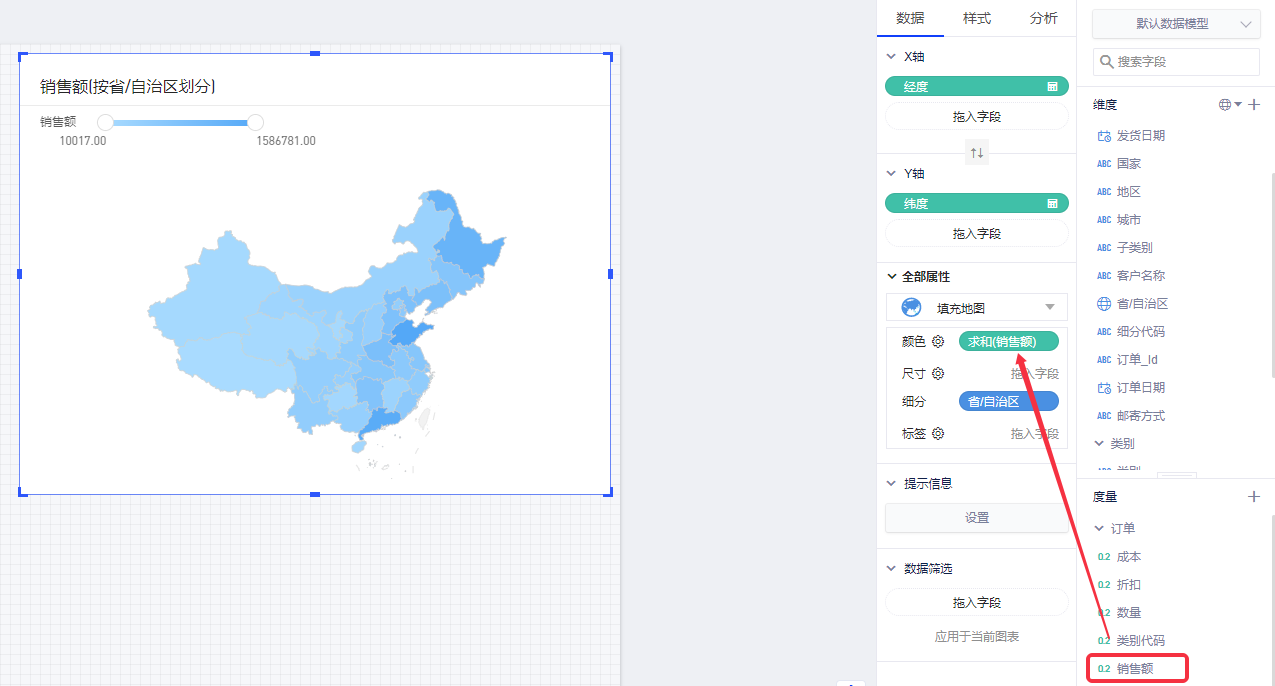Click the swap X/Y axes icon
Screen dimensions: 1275x686
point(977,153)
